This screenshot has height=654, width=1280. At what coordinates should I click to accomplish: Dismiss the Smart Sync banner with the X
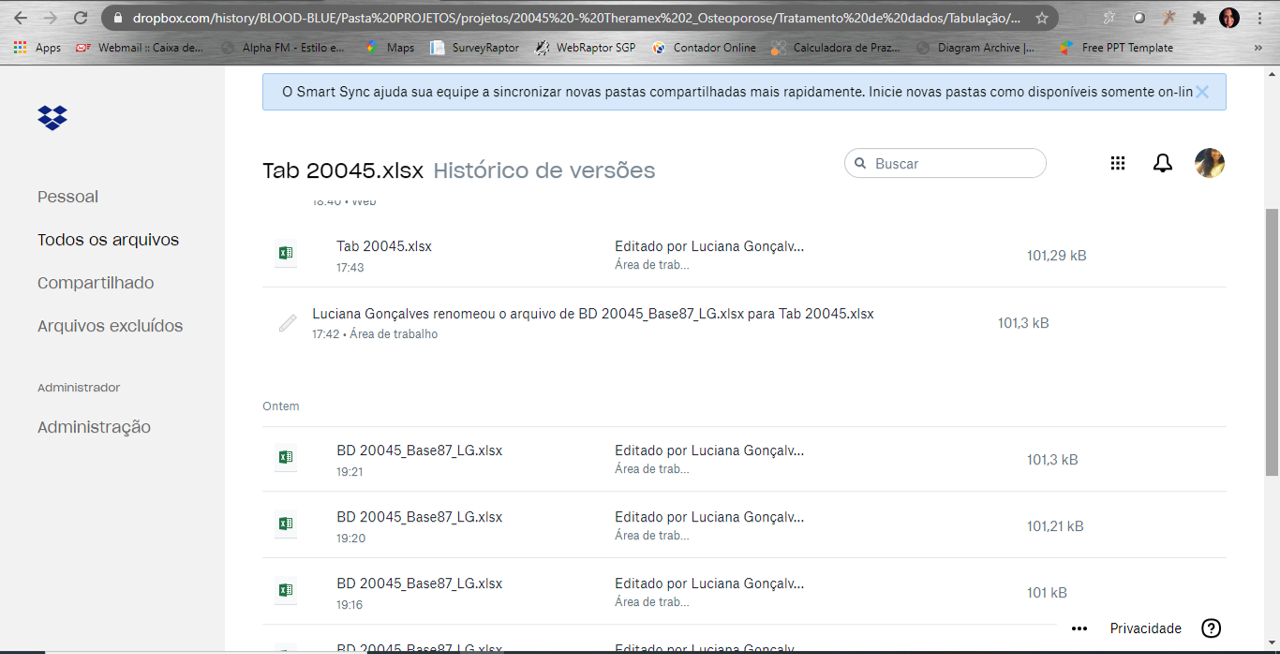1203,91
